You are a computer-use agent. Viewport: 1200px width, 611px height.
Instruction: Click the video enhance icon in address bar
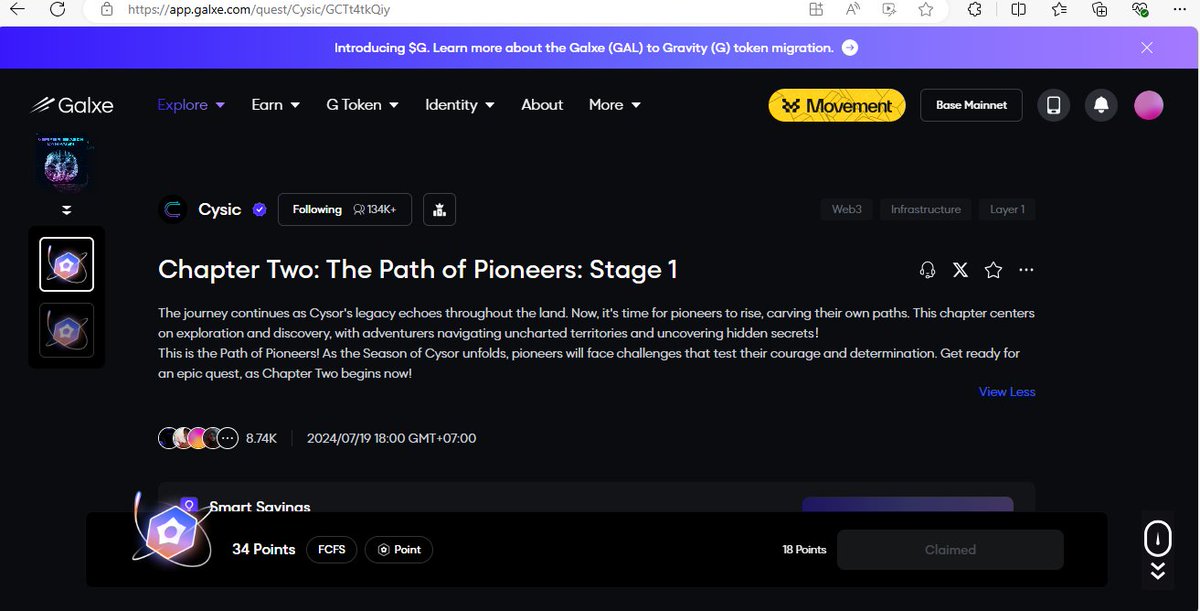[889, 9]
